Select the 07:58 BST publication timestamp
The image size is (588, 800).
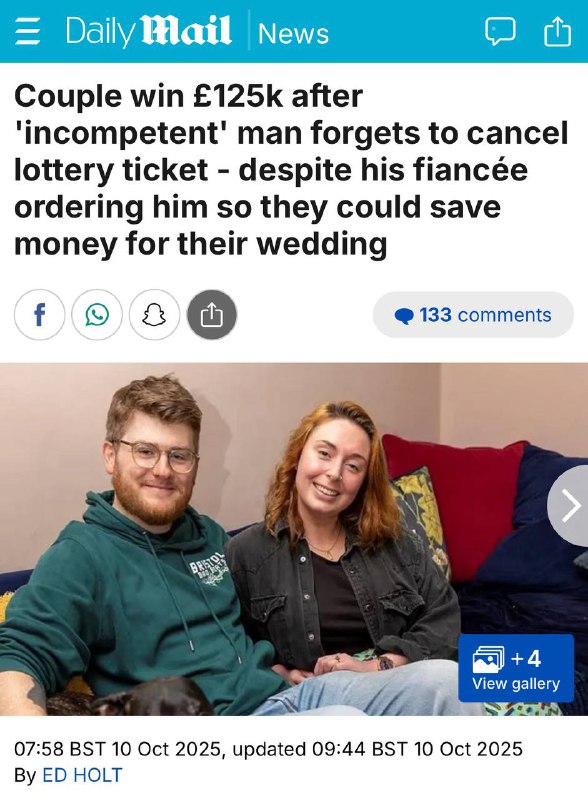[x=118, y=749]
